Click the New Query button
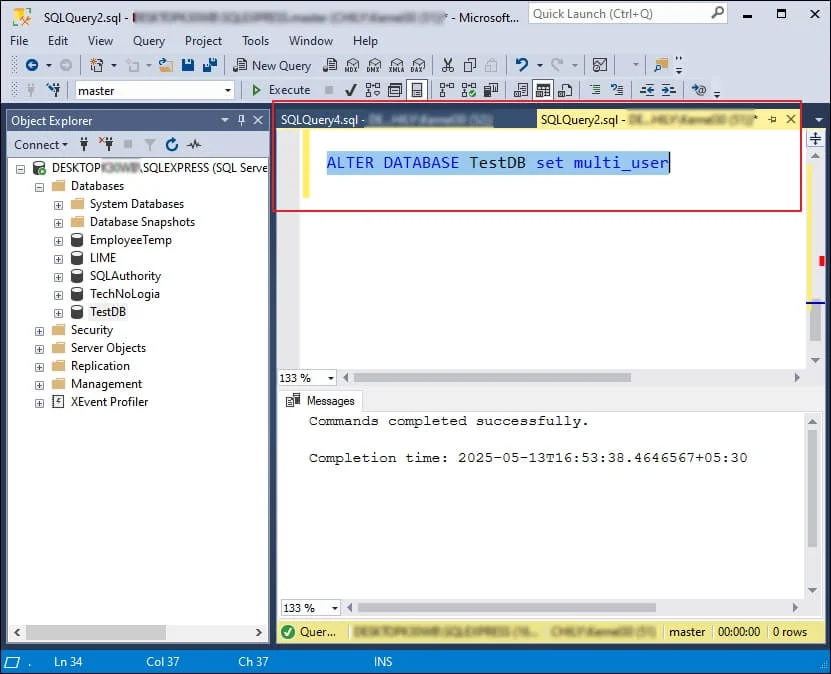 [272, 65]
